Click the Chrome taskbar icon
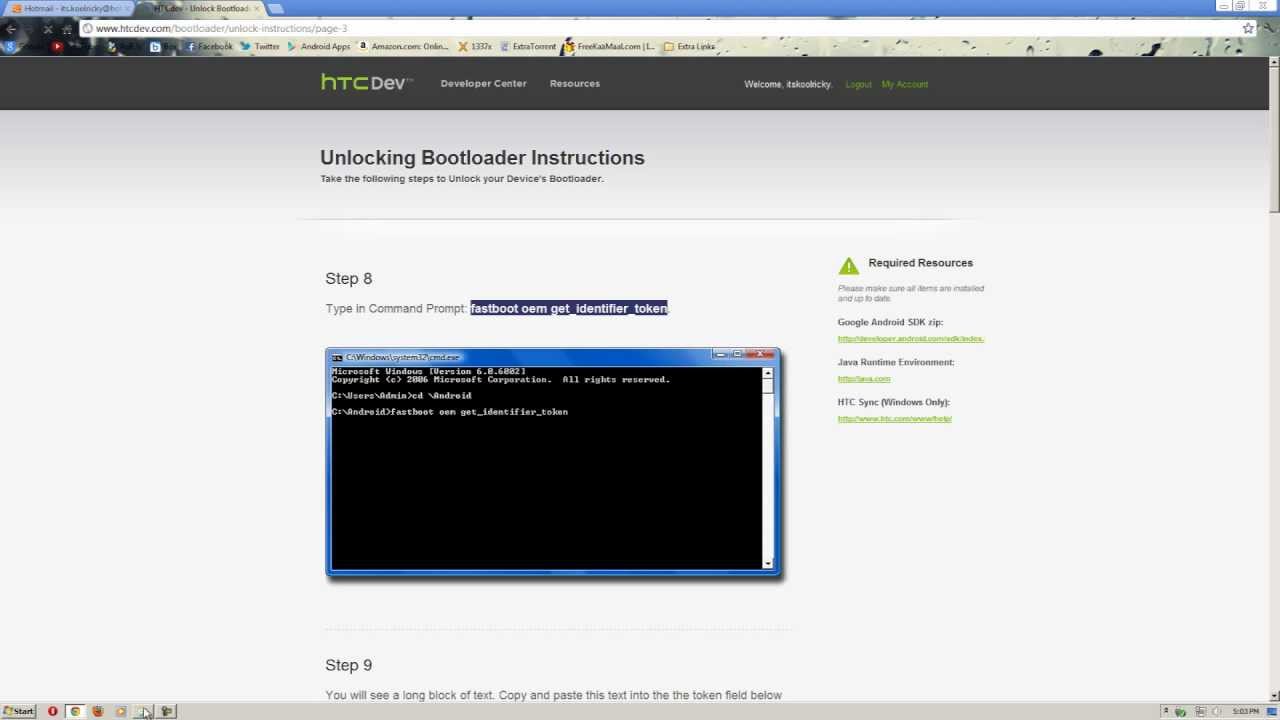Screen dimensions: 1280x720 [x=75, y=711]
